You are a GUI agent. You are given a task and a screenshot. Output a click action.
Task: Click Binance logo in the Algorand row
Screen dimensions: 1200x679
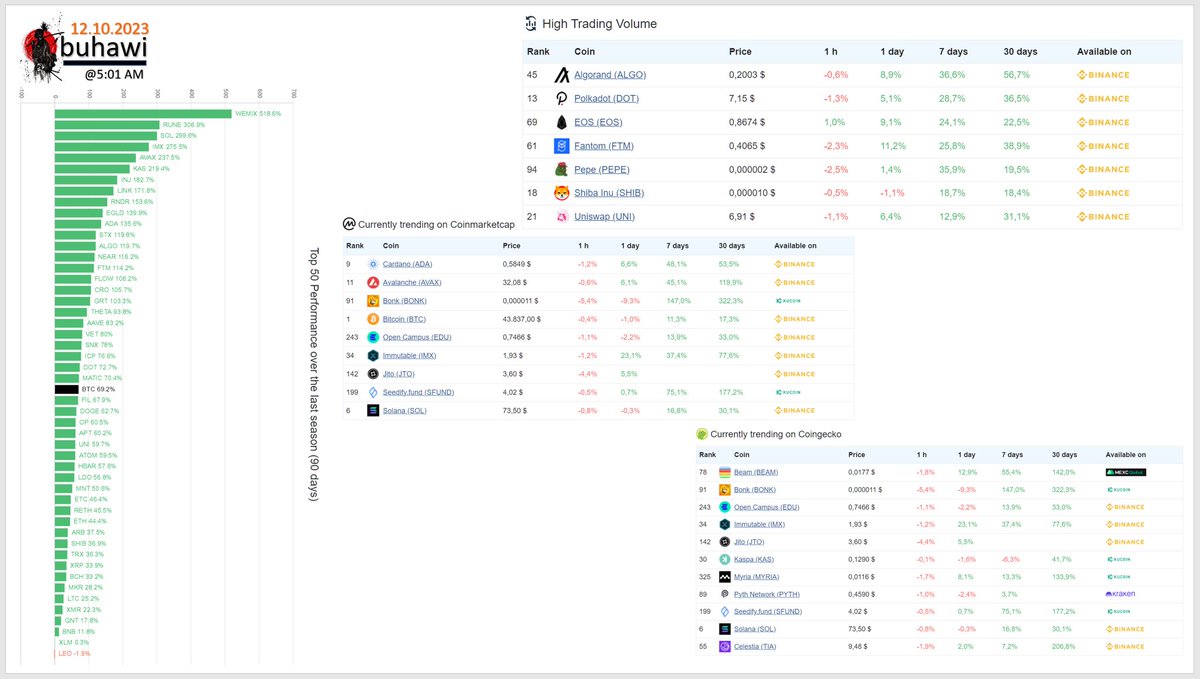coord(1103,75)
